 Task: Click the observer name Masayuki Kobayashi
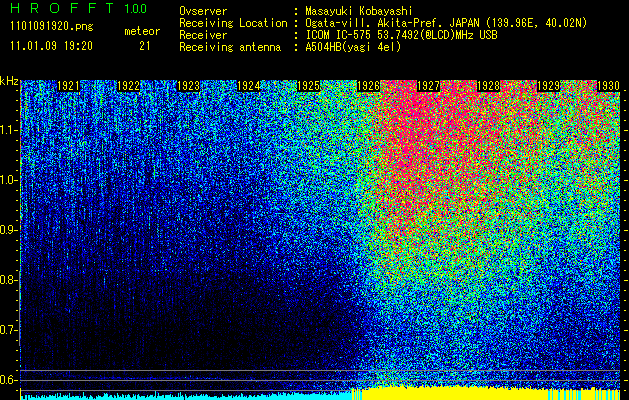coord(359,11)
